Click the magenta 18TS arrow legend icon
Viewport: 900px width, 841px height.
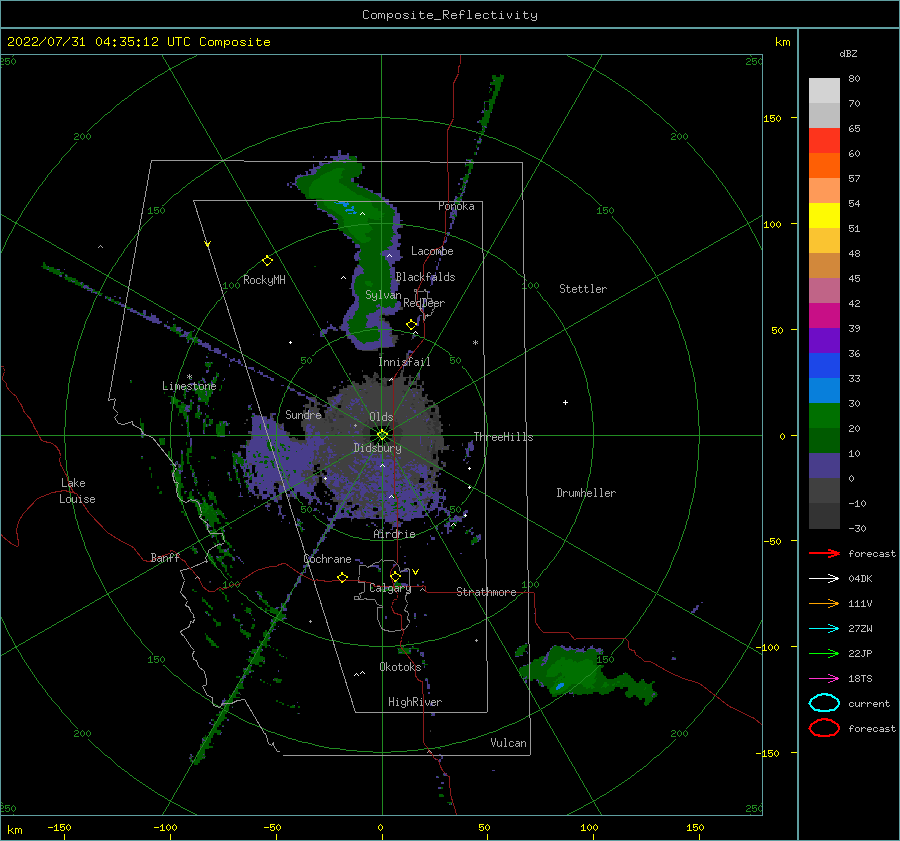(824, 679)
